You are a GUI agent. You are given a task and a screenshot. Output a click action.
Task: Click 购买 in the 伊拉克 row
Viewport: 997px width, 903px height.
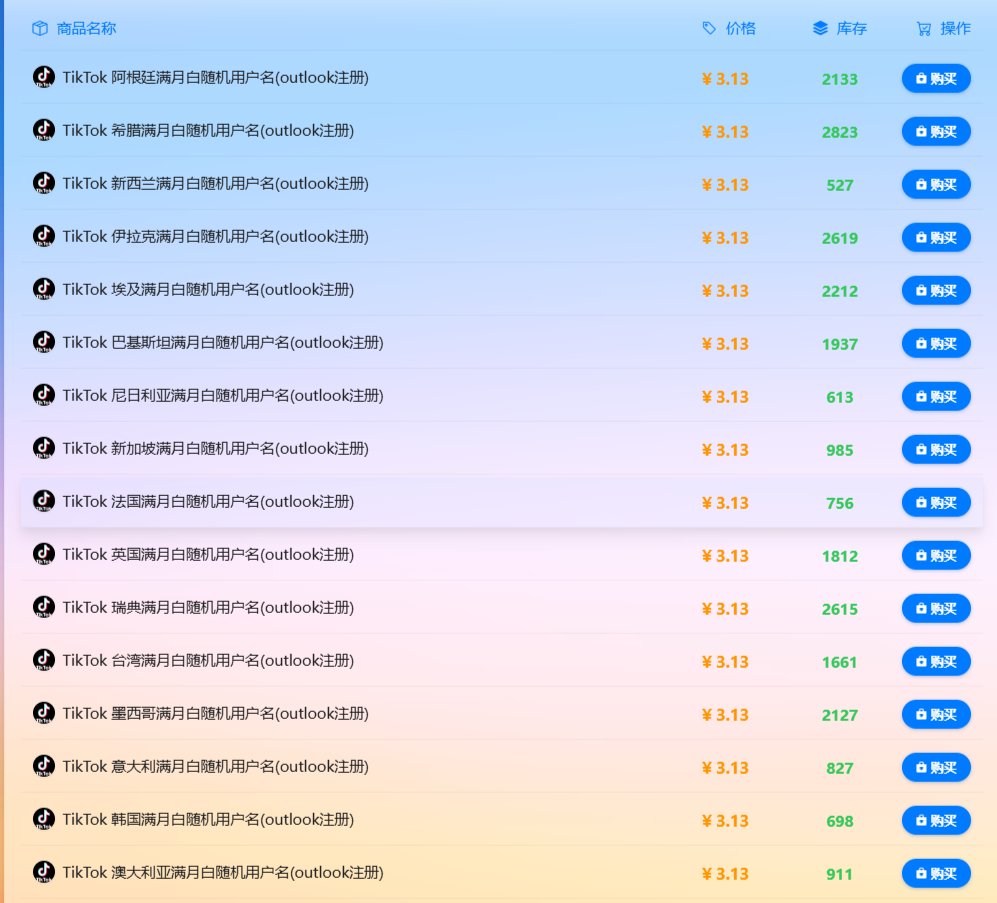tap(936, 237)
